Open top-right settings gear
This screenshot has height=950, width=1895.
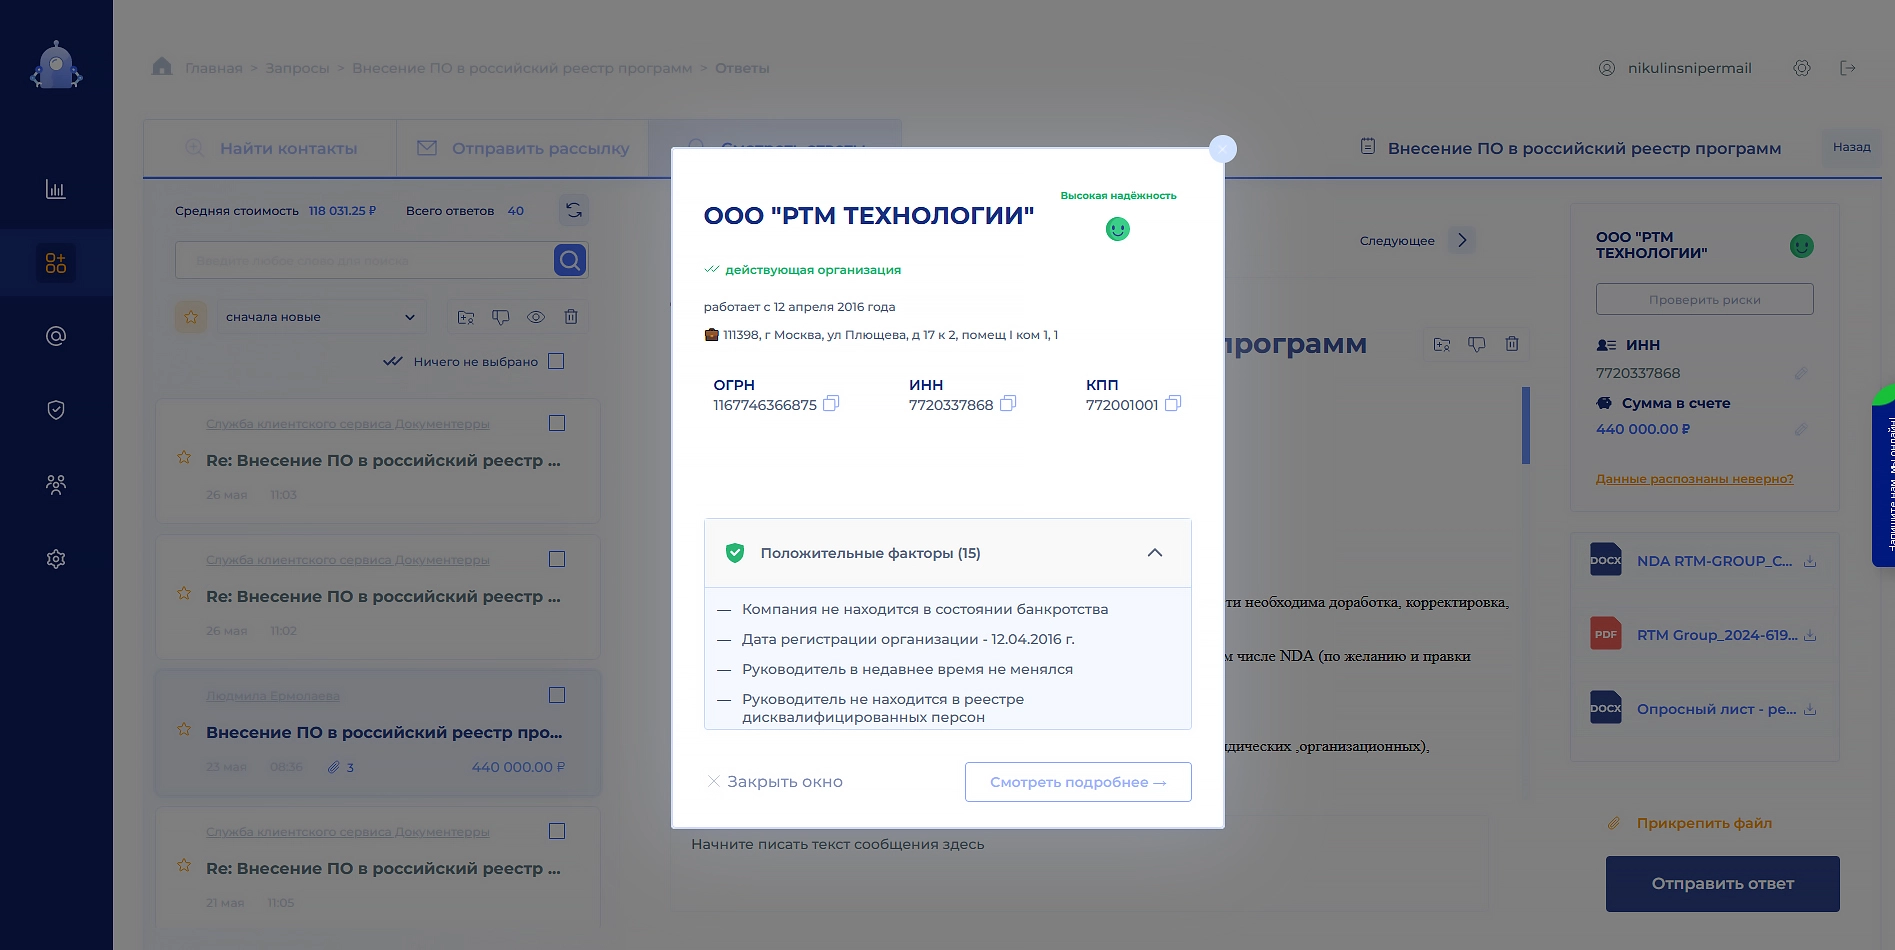point(1802,68)
